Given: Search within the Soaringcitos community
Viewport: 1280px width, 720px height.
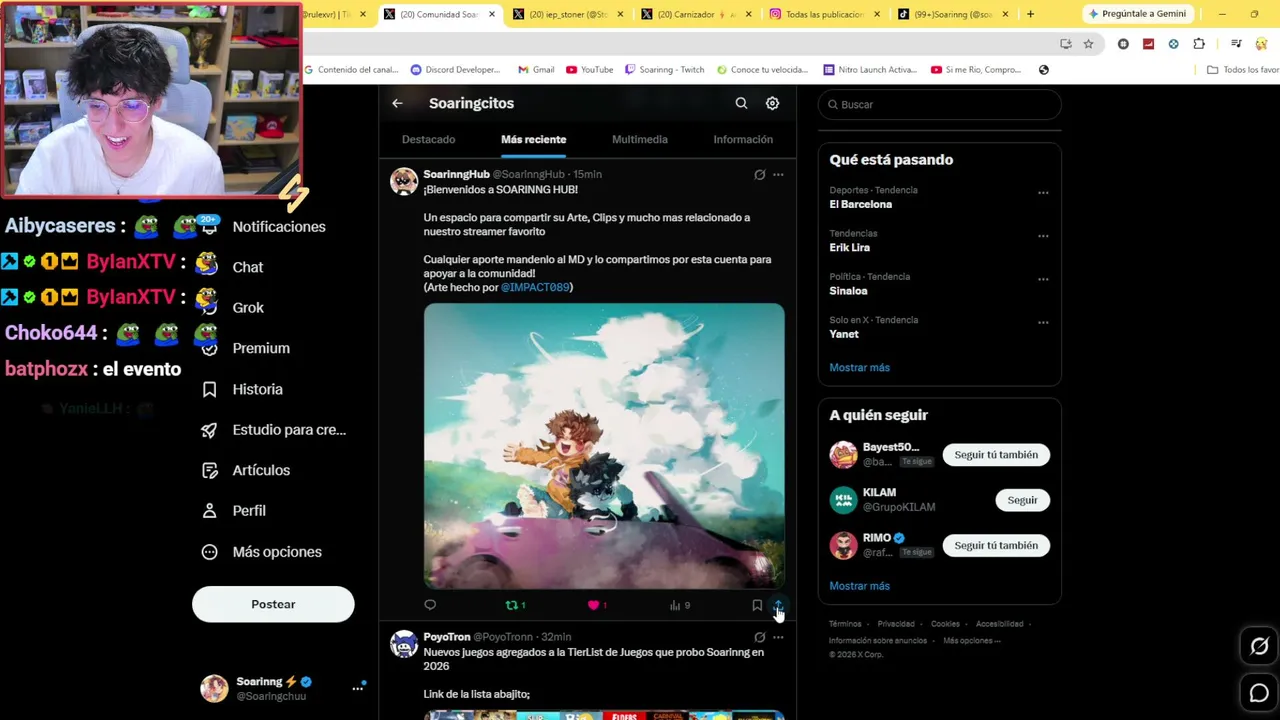Looking at the screenshot, I should [x=741, y=103].
